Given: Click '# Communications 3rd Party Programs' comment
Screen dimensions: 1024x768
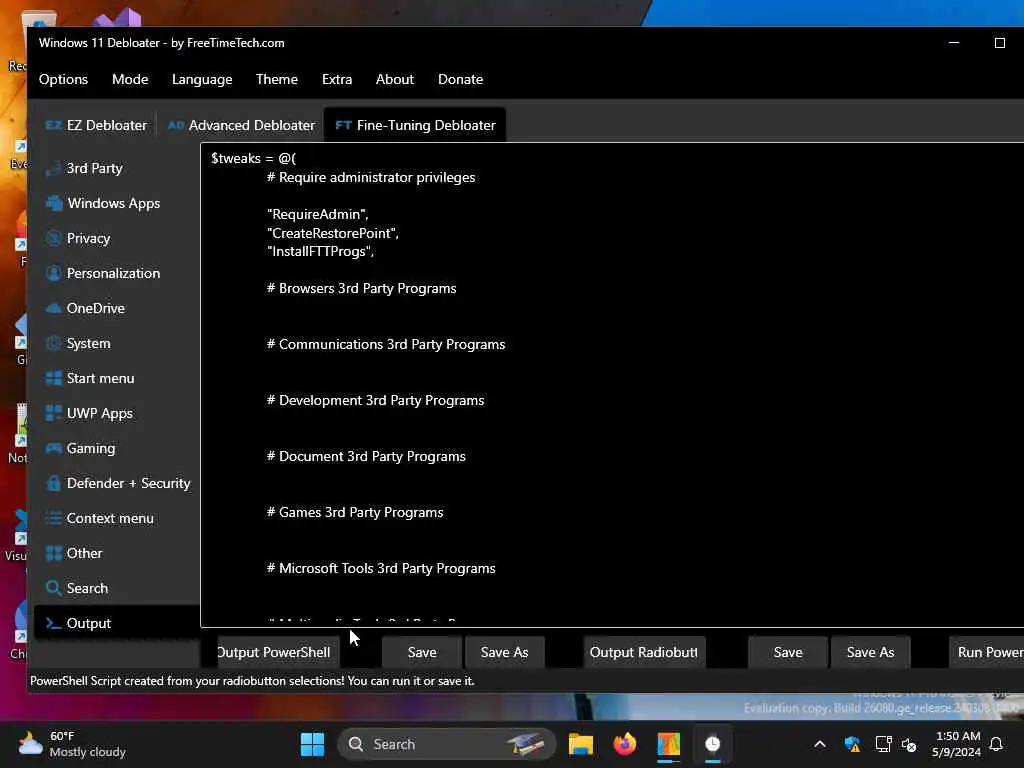Looking at the screenshot, I should 385,344.
